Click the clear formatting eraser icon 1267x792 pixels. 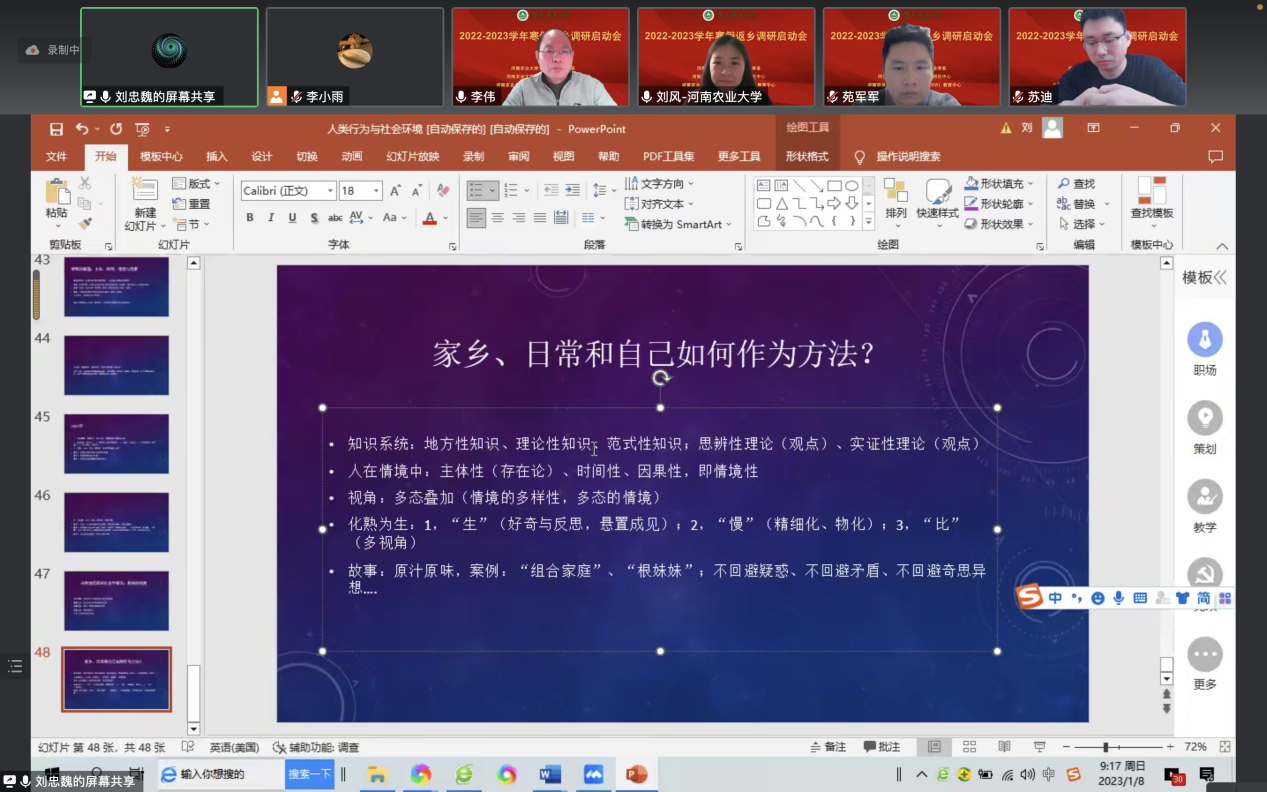click(443, 190)
